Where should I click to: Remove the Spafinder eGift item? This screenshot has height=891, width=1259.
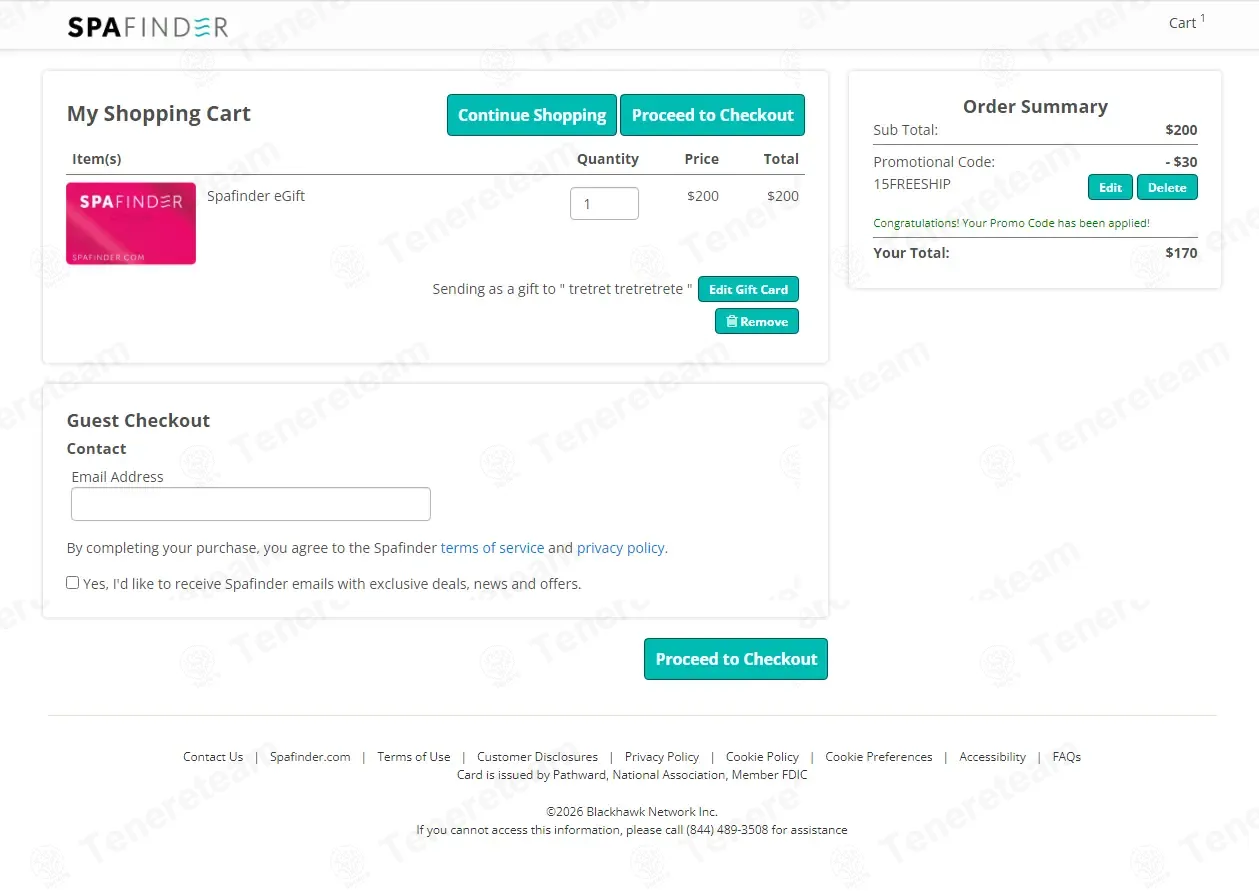click(x=757, y=321)
